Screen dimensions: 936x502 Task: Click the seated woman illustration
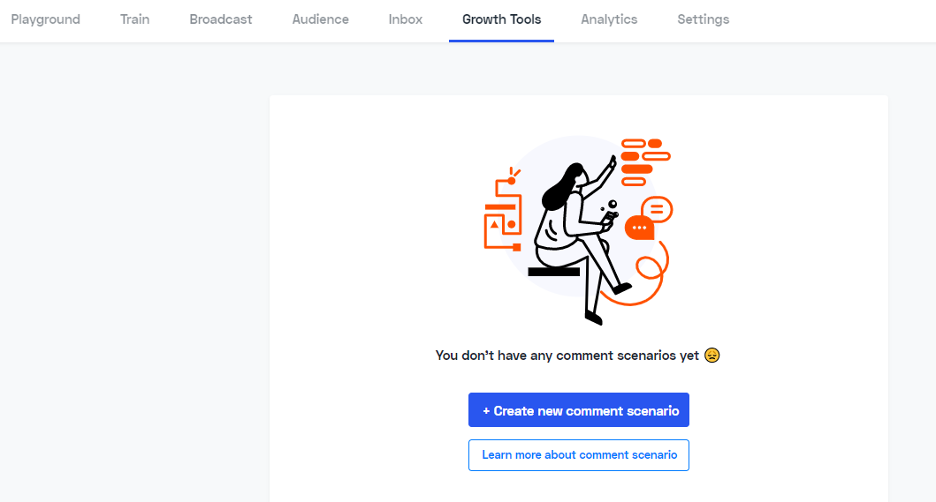[x=582, y=239]
